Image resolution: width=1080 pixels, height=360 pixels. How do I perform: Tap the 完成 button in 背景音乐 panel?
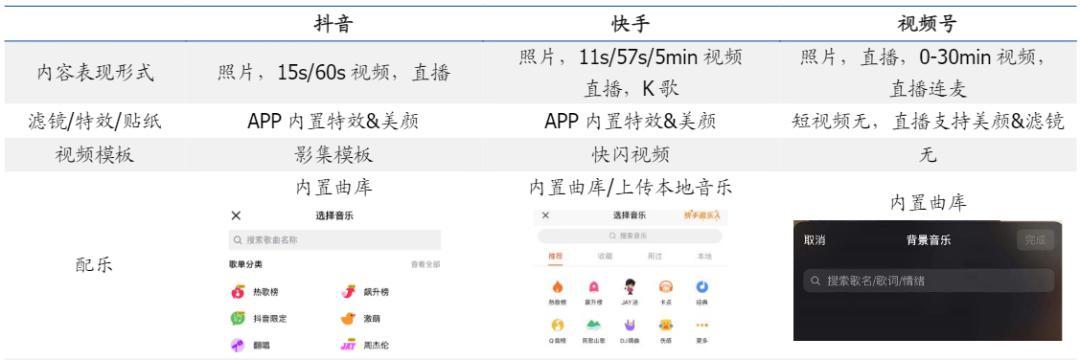coord(1035,240)
